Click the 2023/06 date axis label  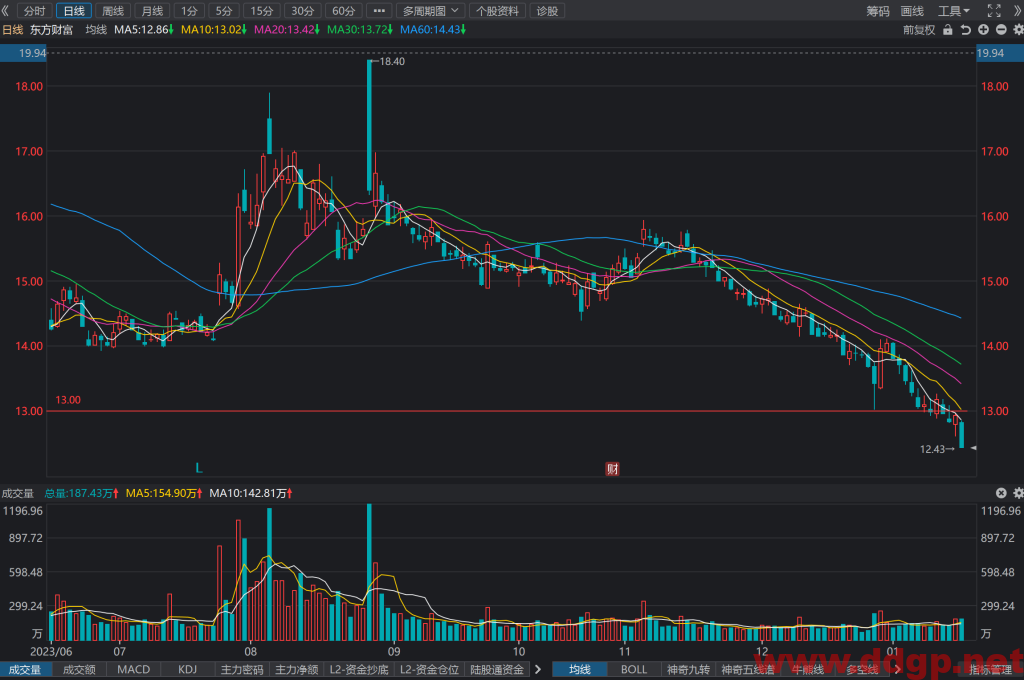[x=51, y=651]
